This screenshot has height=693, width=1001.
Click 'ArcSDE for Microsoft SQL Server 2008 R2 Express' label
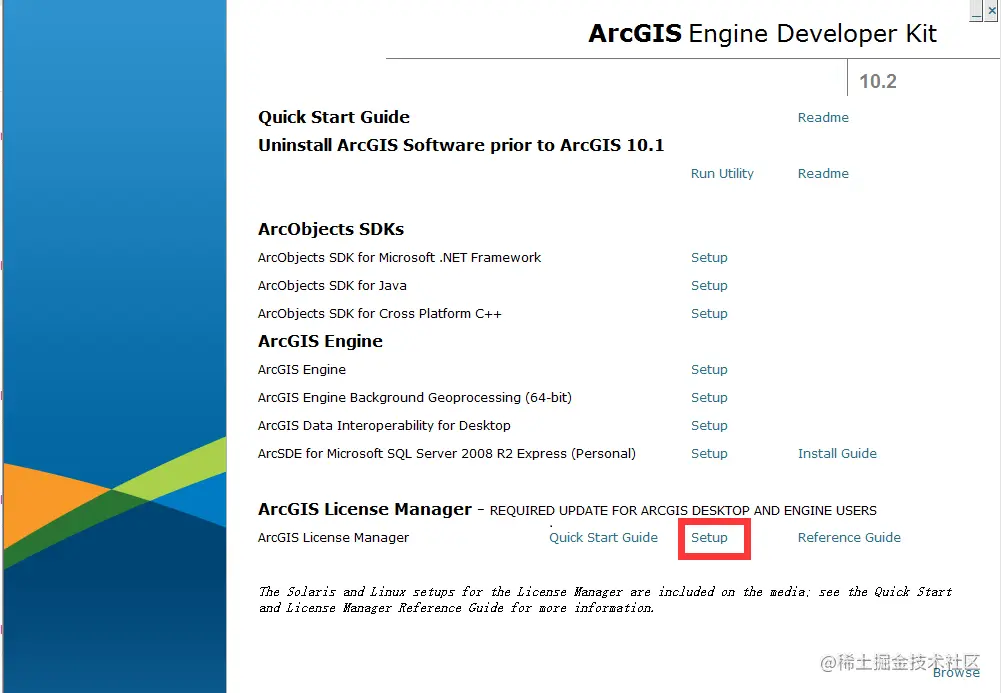[447, 454]
